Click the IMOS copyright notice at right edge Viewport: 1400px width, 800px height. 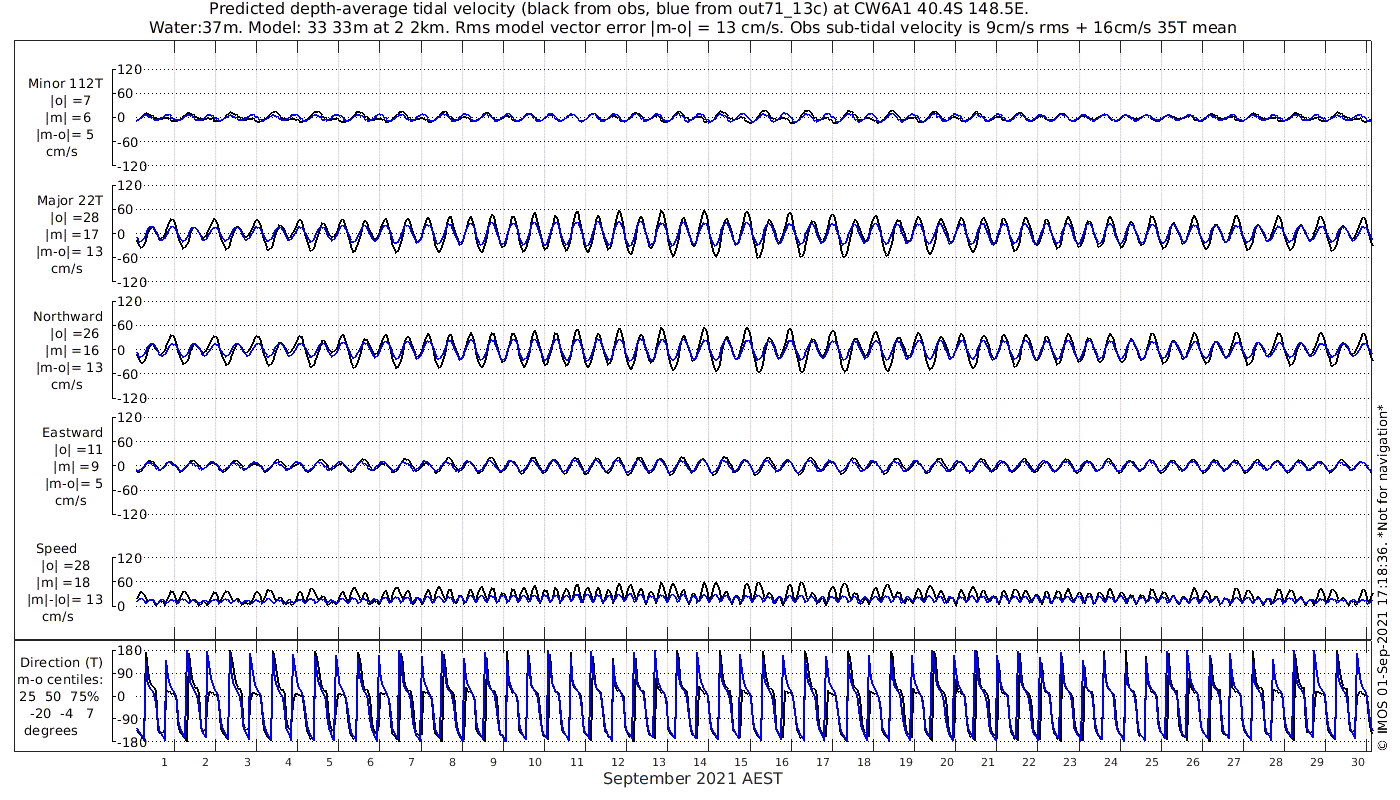(1383, 577)
